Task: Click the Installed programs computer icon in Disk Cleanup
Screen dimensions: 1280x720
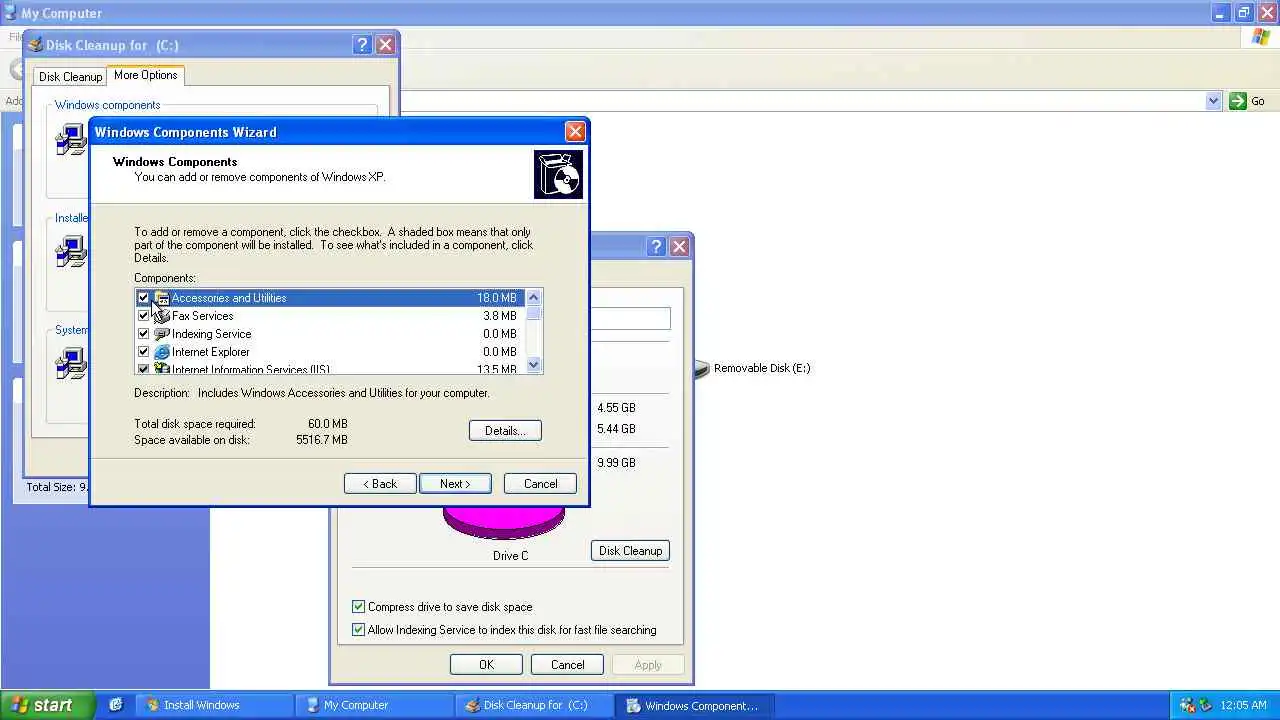Action: point(71,251)
